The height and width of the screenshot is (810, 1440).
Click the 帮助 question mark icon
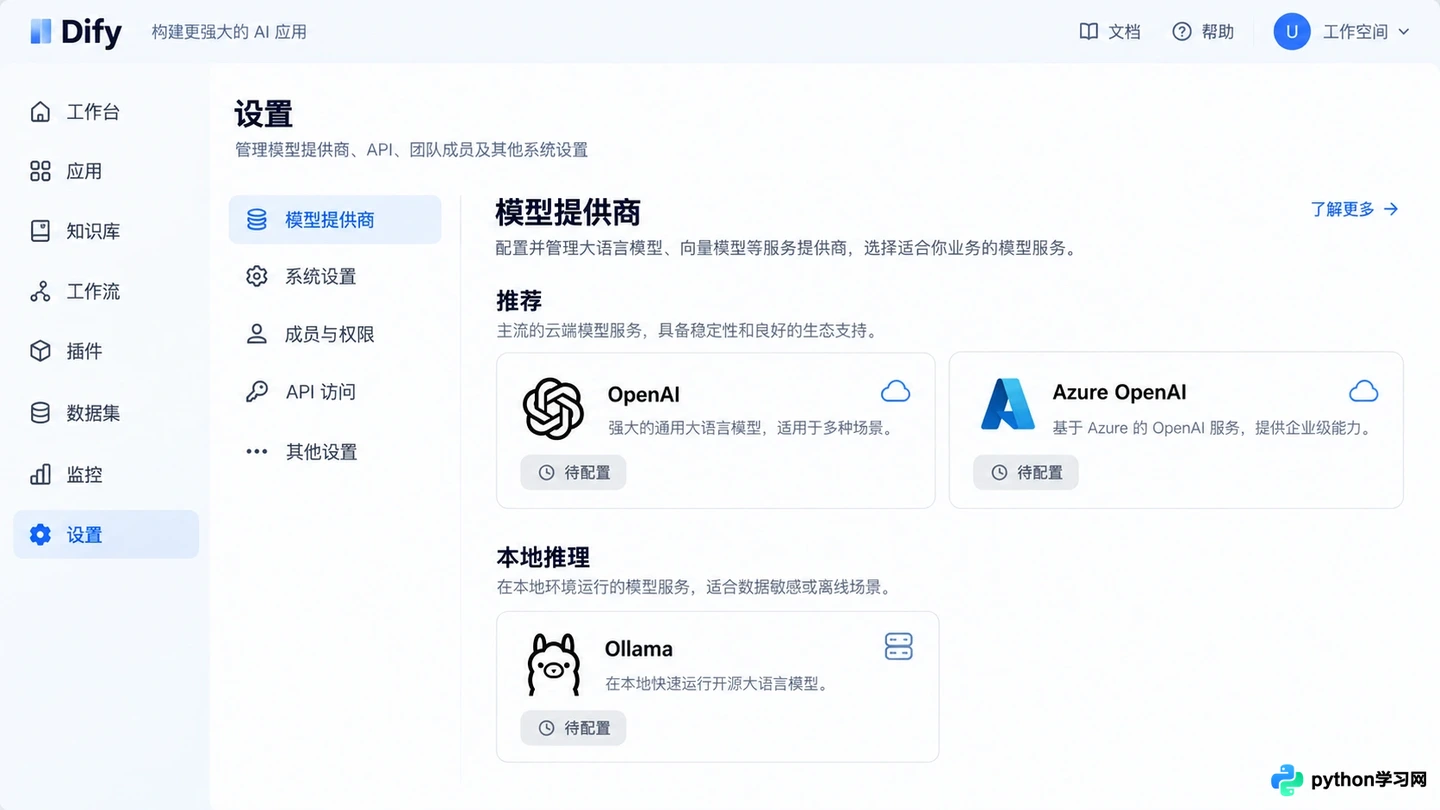pos(1182,32)
